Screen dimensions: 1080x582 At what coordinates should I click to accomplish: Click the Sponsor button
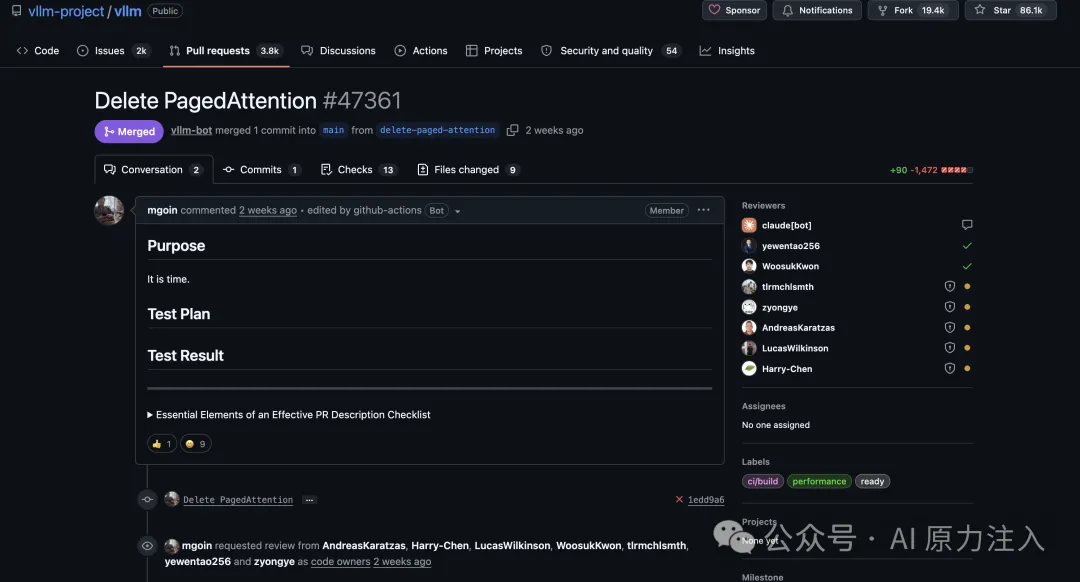(x=734, y=10)
